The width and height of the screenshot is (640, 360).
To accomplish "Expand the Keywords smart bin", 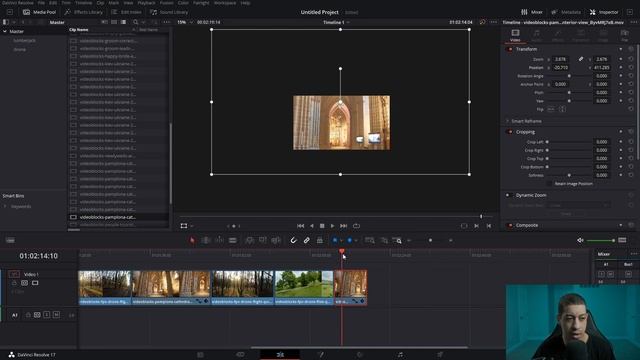I will click(5, 207).
